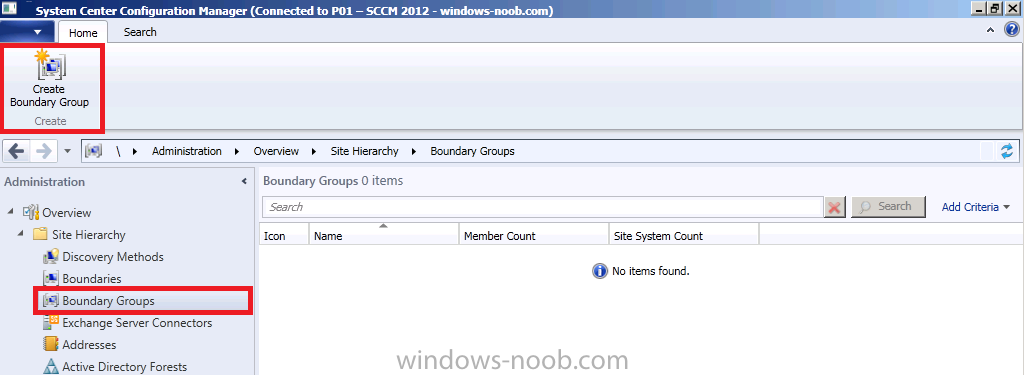1024x375 pixels.
Task: Open Discovery Methods in the tree
Action: [113, 257]
